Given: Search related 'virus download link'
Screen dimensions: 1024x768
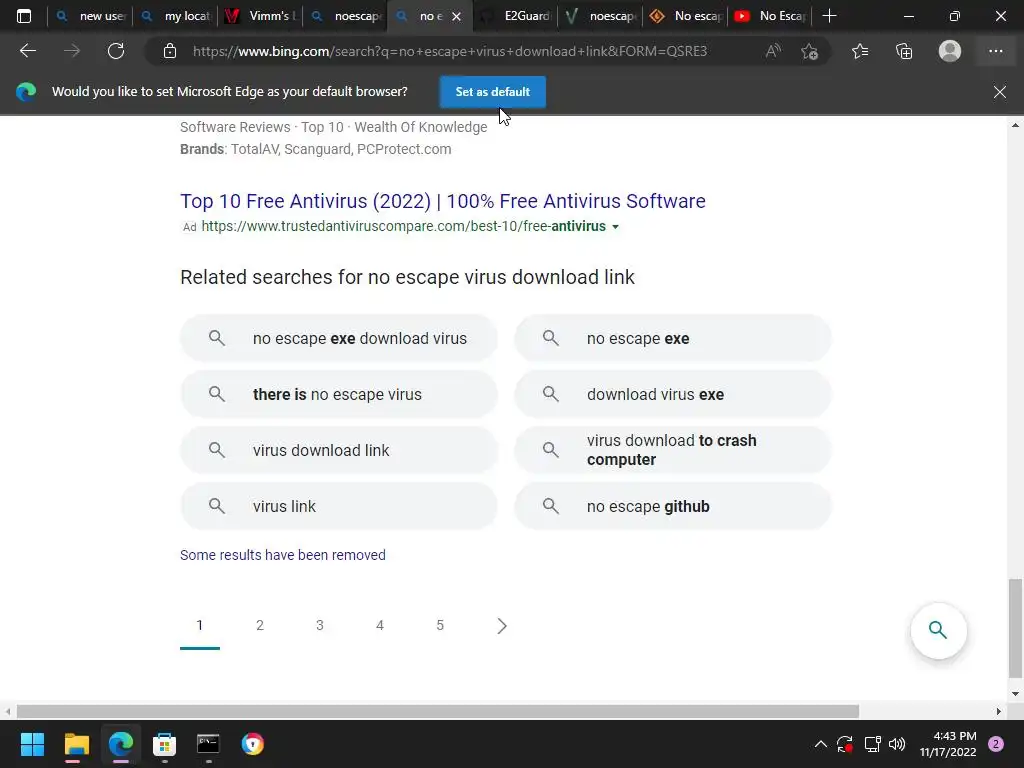Looking at the screenshot, I should pyautogui.click(x=339, y=450).
